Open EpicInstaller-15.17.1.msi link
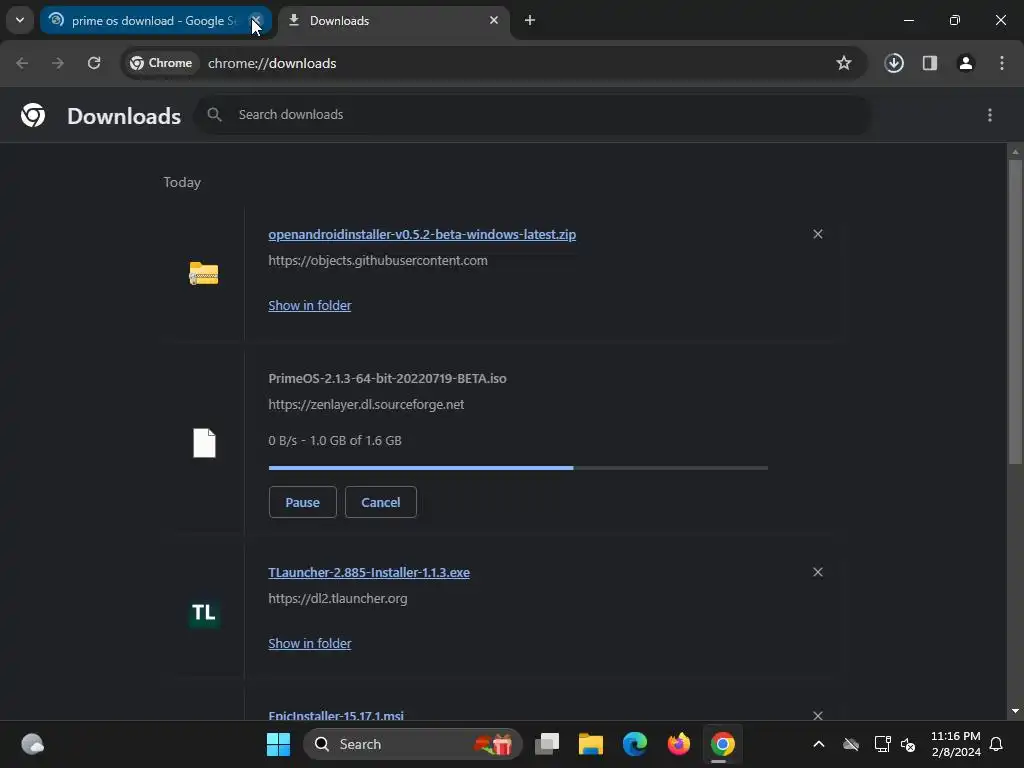 [x=336, y=716]
